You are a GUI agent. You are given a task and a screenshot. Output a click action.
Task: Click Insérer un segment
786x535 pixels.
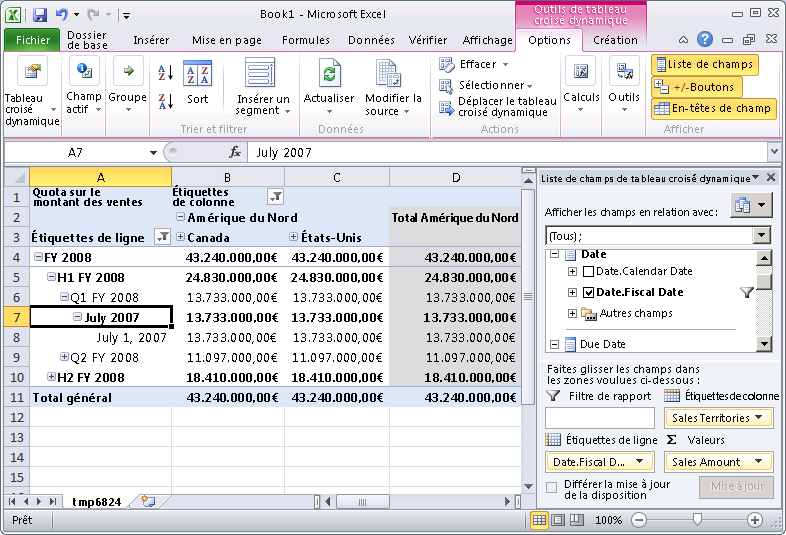(x=263, y=87)
